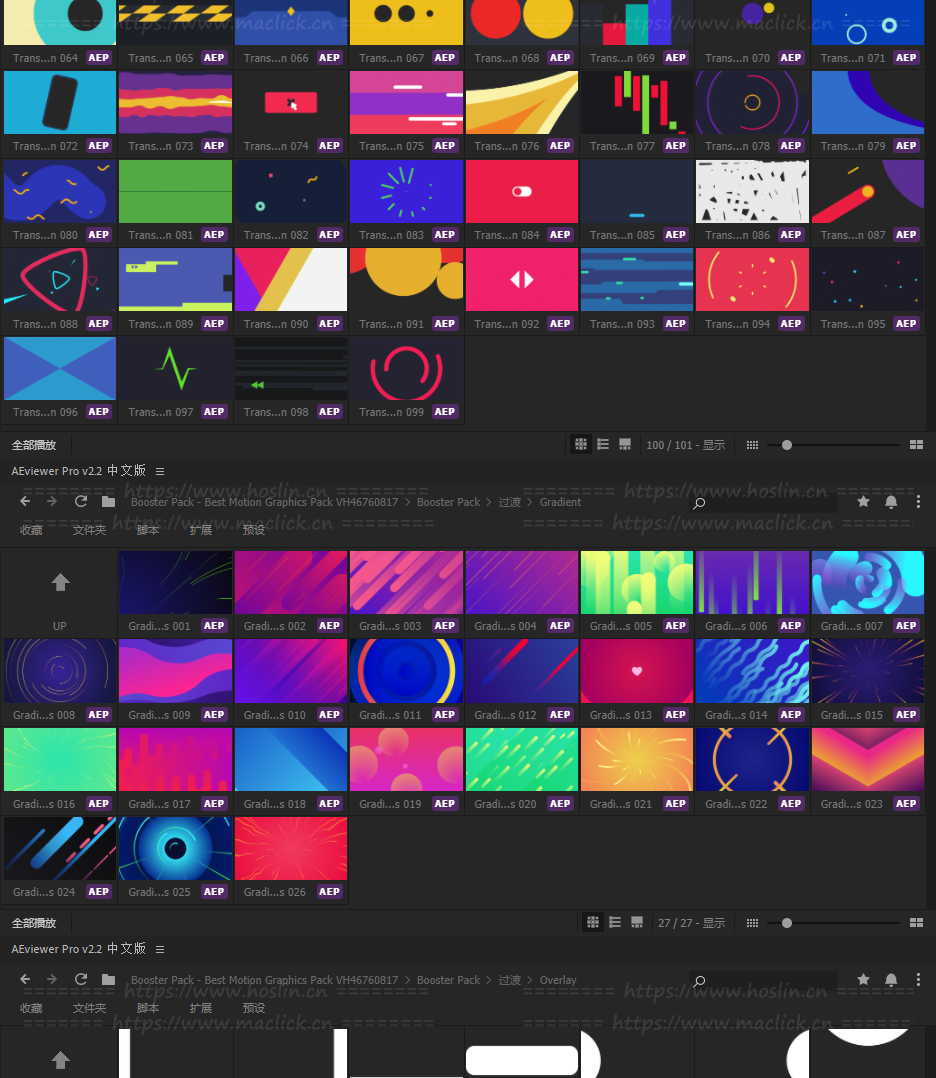Open the three-dot menu in the Gradient panel

[x=918, y=502]
